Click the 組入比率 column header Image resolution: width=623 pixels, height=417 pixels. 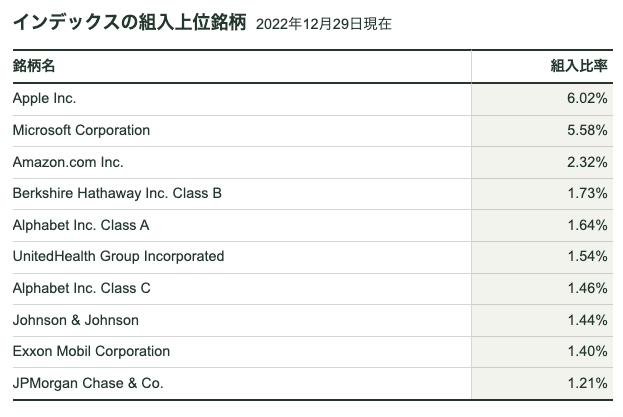(x=579, y=66)
